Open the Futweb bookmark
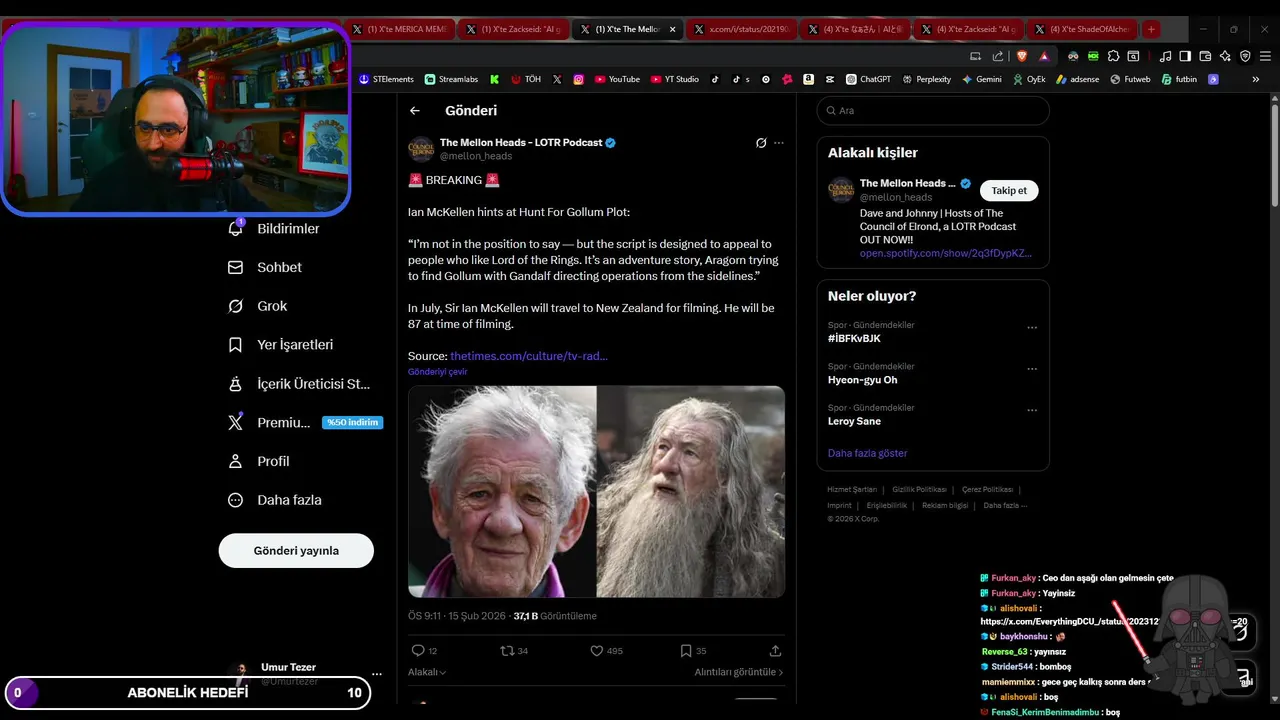Screen dimensions: 1280x720 pos(1130,79)
